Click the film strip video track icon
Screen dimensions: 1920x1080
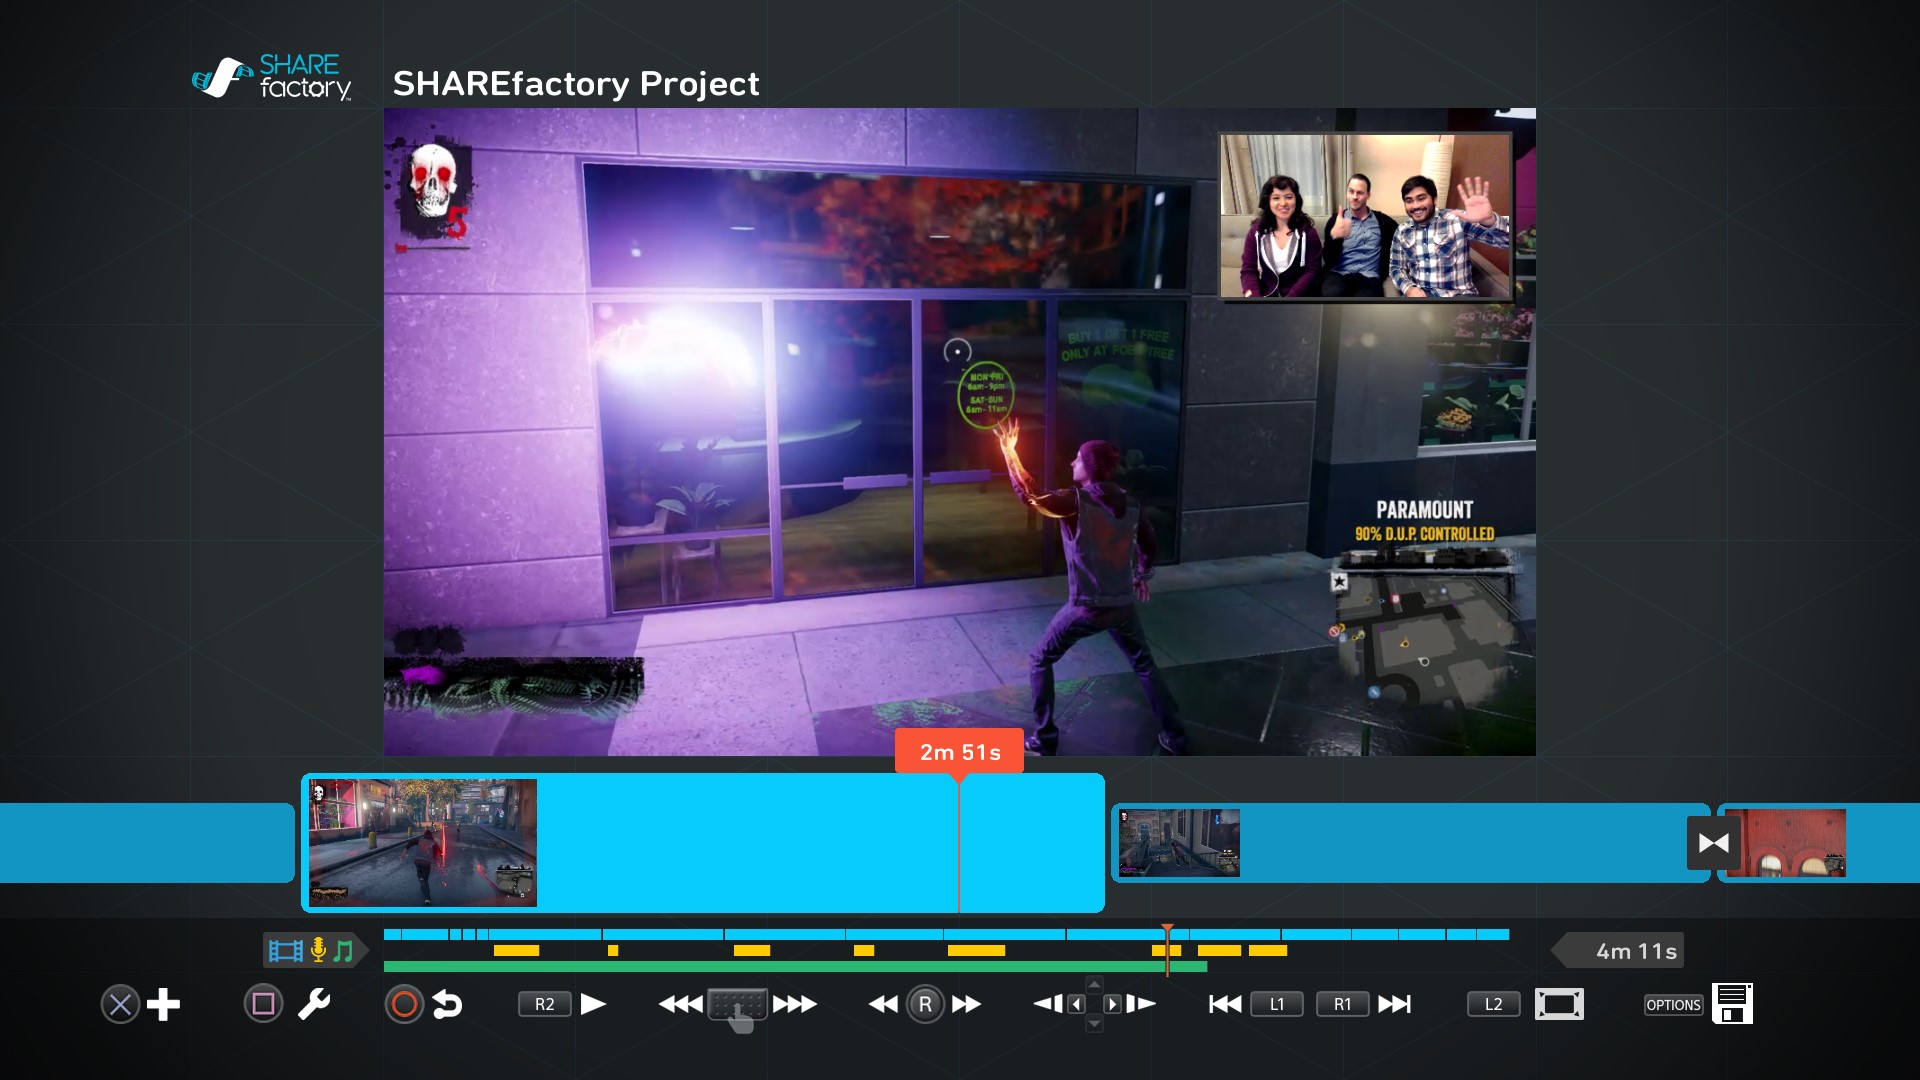click(x=285, y=950)
